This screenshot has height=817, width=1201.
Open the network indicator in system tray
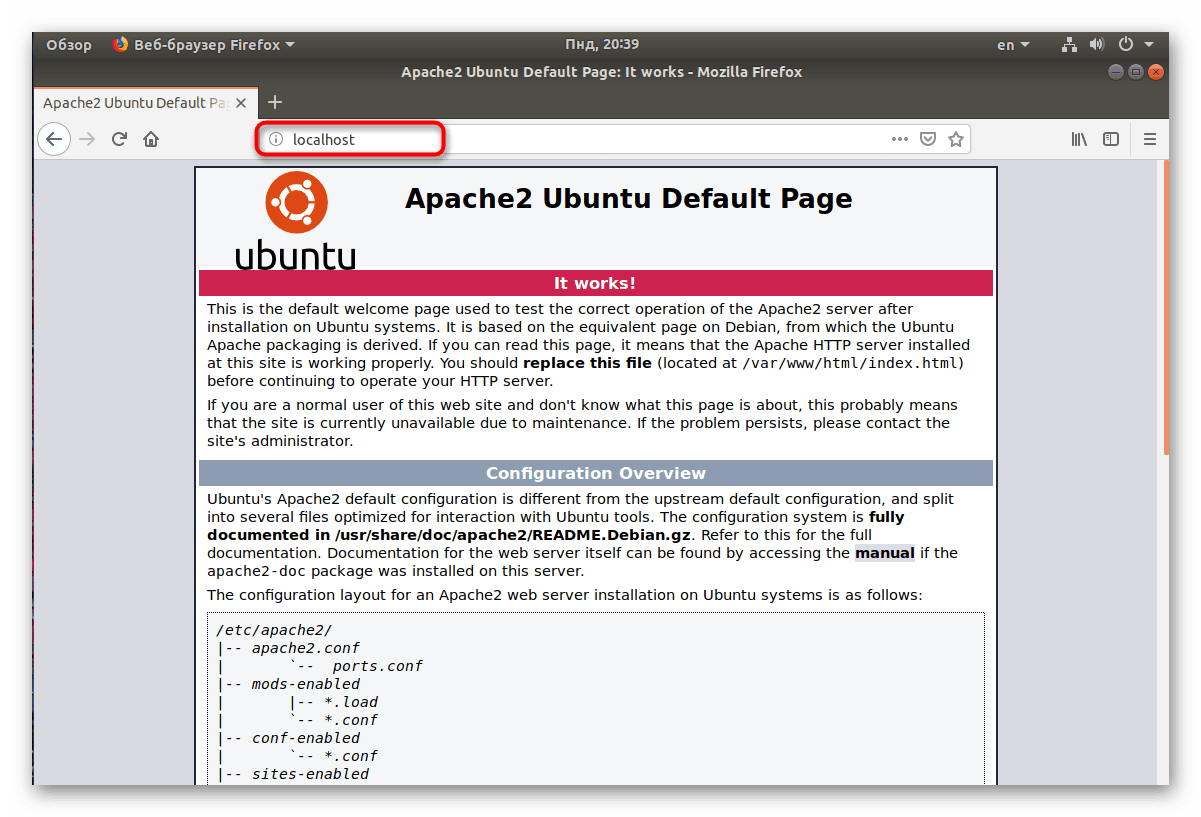coord(1068,44)
